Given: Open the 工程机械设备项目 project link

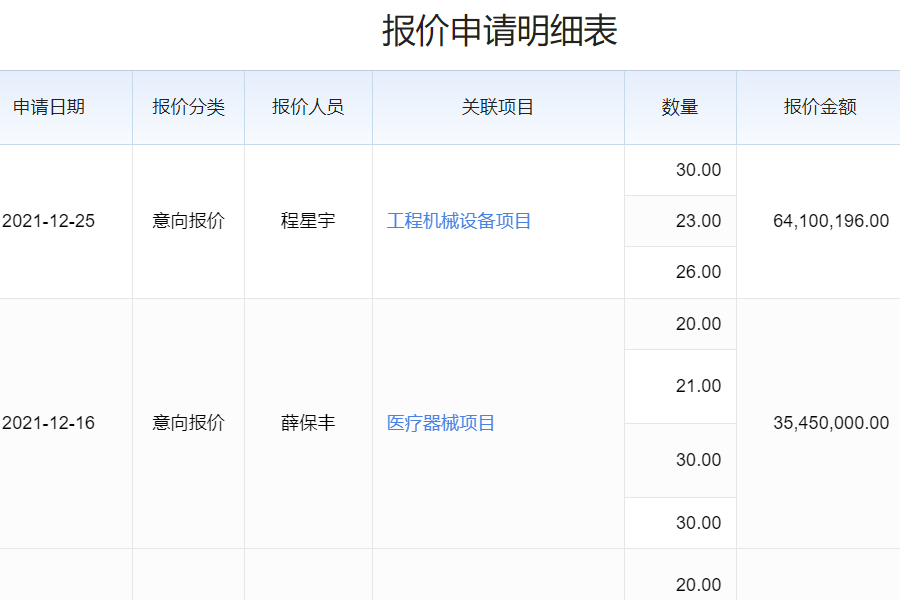Looking at the screenshot, I should 459,221.
